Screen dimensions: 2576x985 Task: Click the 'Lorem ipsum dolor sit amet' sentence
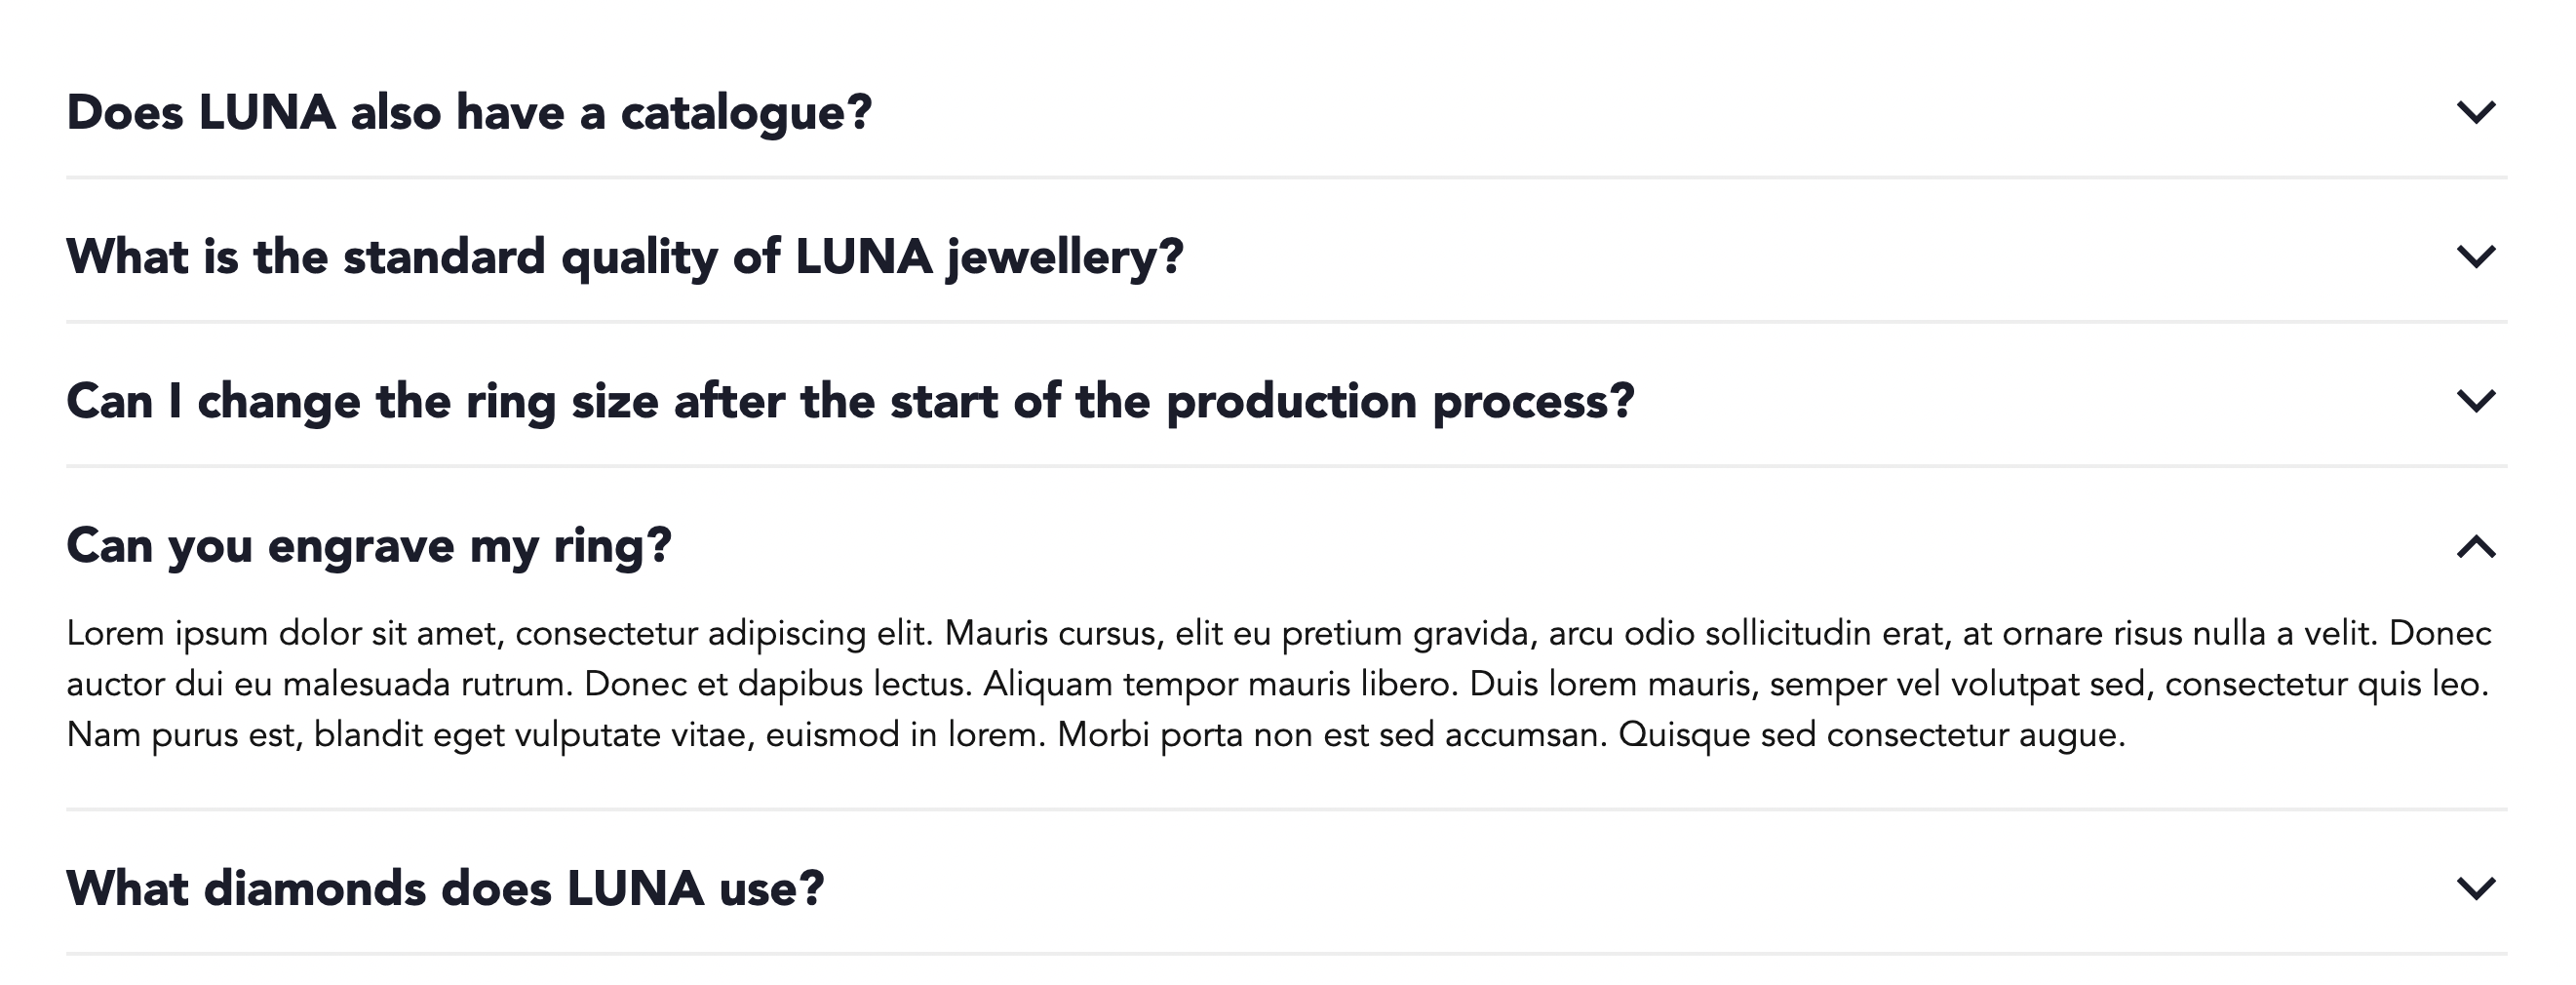500,634
